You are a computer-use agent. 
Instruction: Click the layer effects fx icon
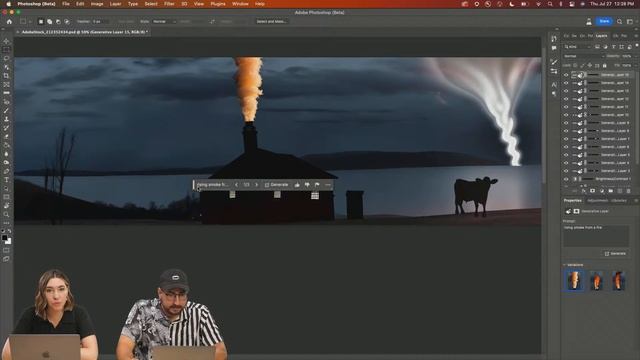(x=583, y=191)
